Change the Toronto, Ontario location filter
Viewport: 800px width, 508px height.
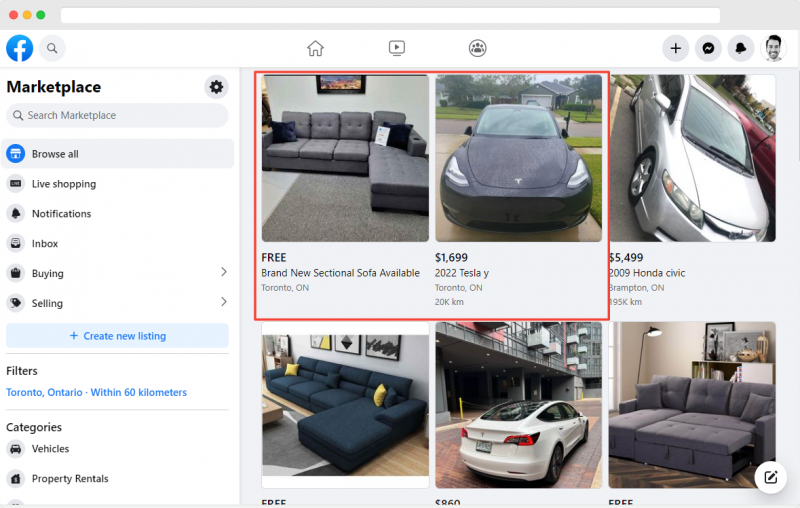click(x=96, y=392)
